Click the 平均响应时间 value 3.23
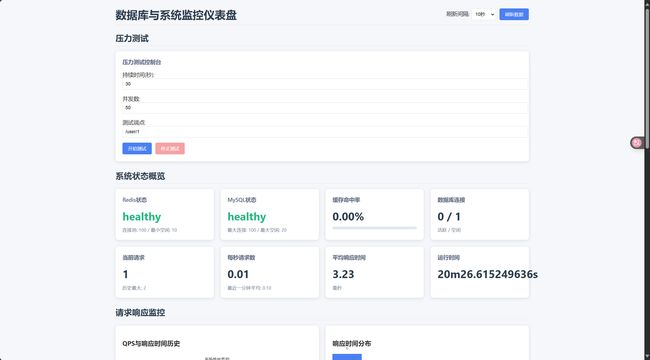The image size is (650, 360). 343,274
